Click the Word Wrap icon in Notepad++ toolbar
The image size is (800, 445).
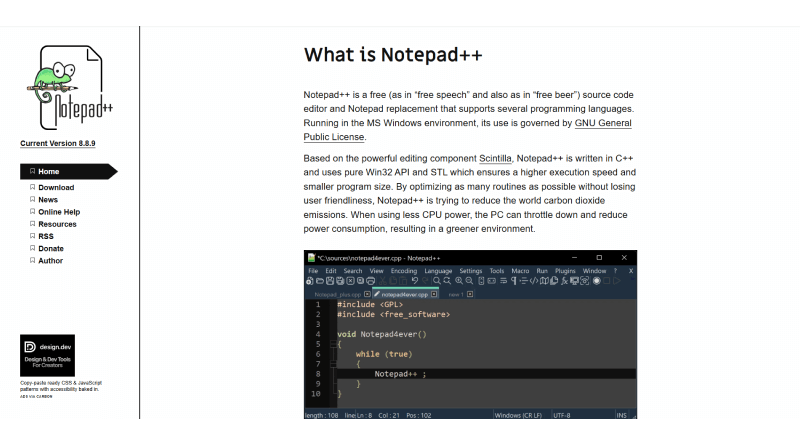tap(503, 281)
